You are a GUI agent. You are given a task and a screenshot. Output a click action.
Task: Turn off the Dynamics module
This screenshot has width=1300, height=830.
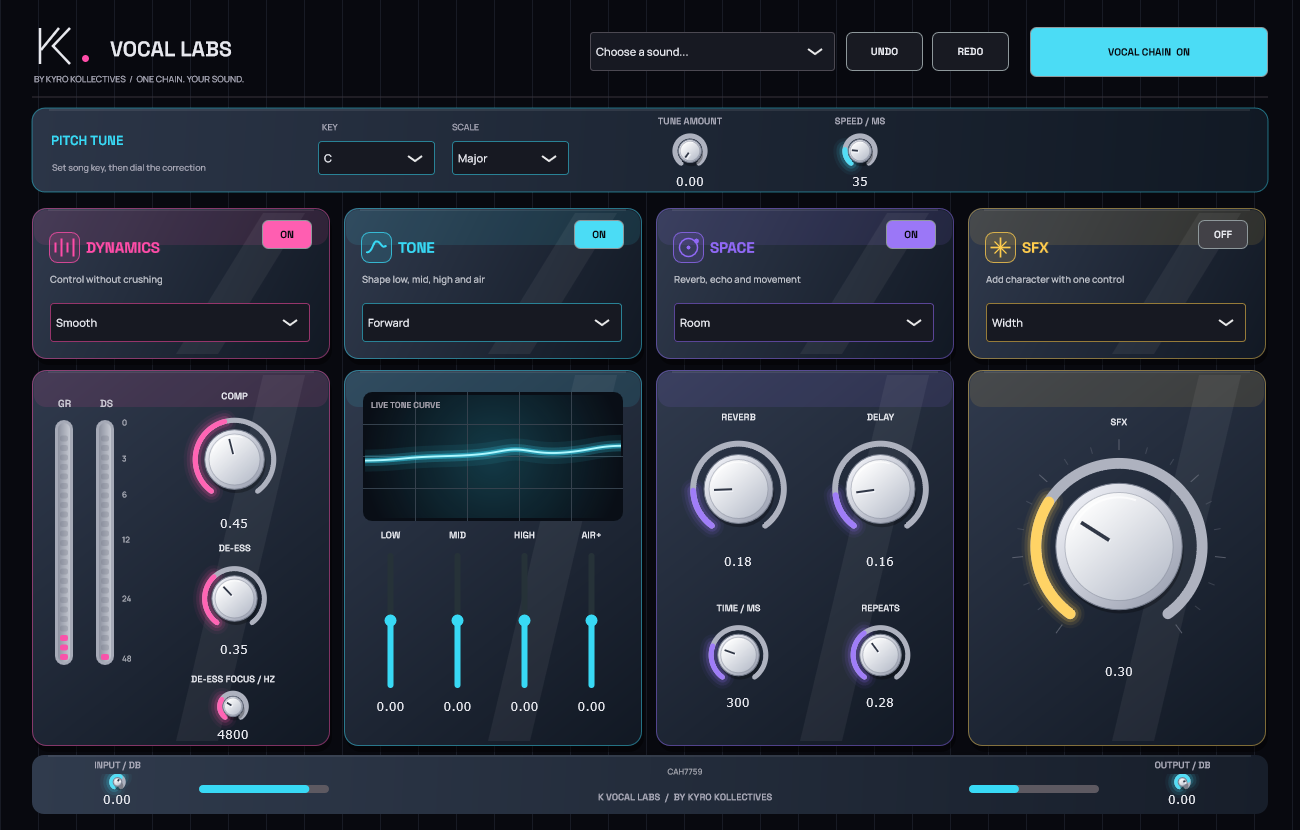(x=287, y=235)
